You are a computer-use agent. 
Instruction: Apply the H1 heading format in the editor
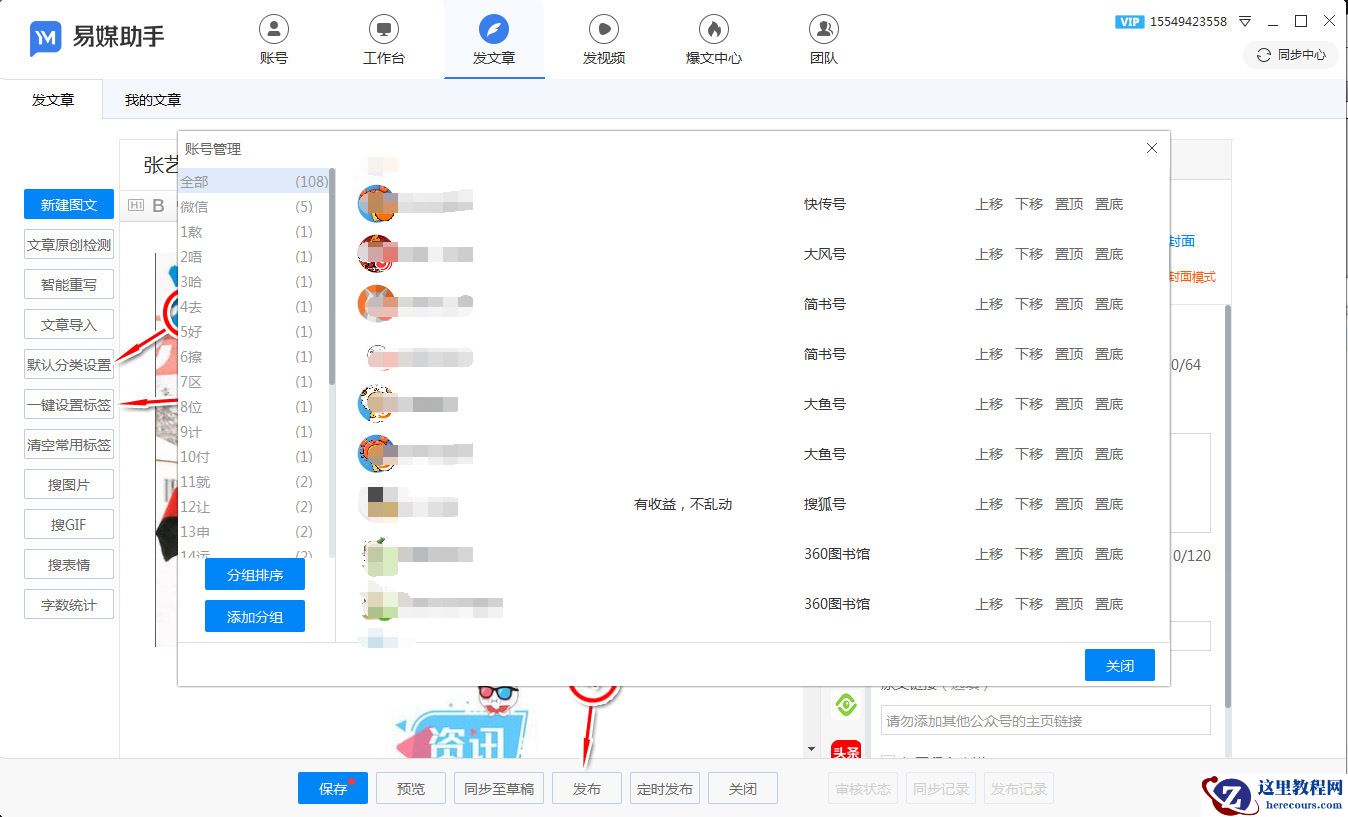pyautogui.click(x=137, y=206)
